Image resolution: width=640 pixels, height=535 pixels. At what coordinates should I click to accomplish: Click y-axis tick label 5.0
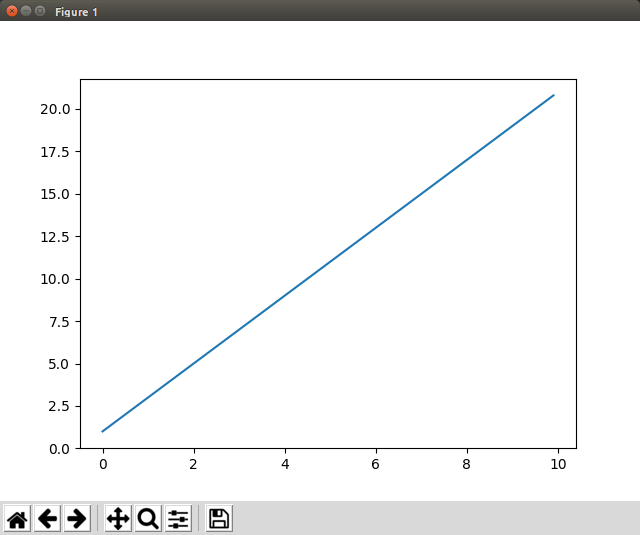click(59, 364)
